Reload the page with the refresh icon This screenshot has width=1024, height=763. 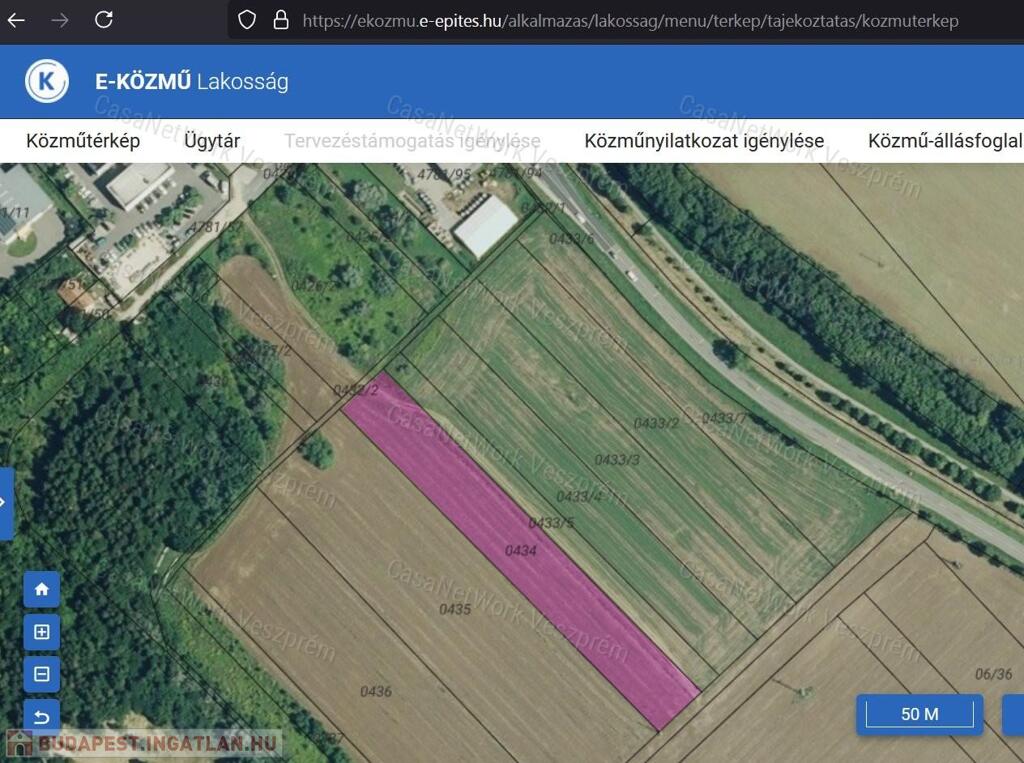coord(104,20)
